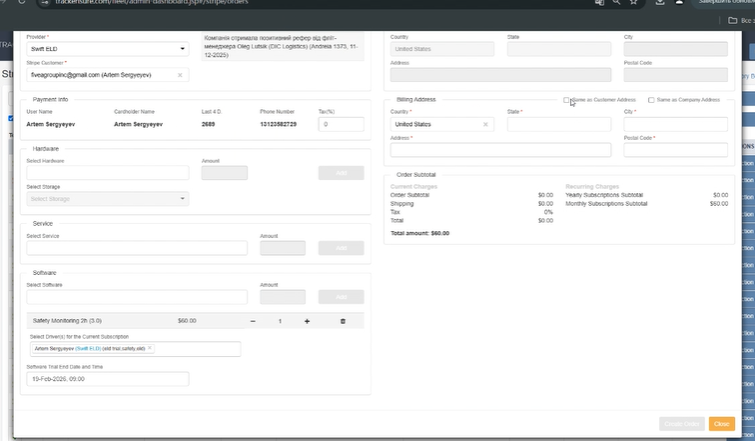Click Billing Address Postal Code field
755x441 pixels.
[676, 150]
